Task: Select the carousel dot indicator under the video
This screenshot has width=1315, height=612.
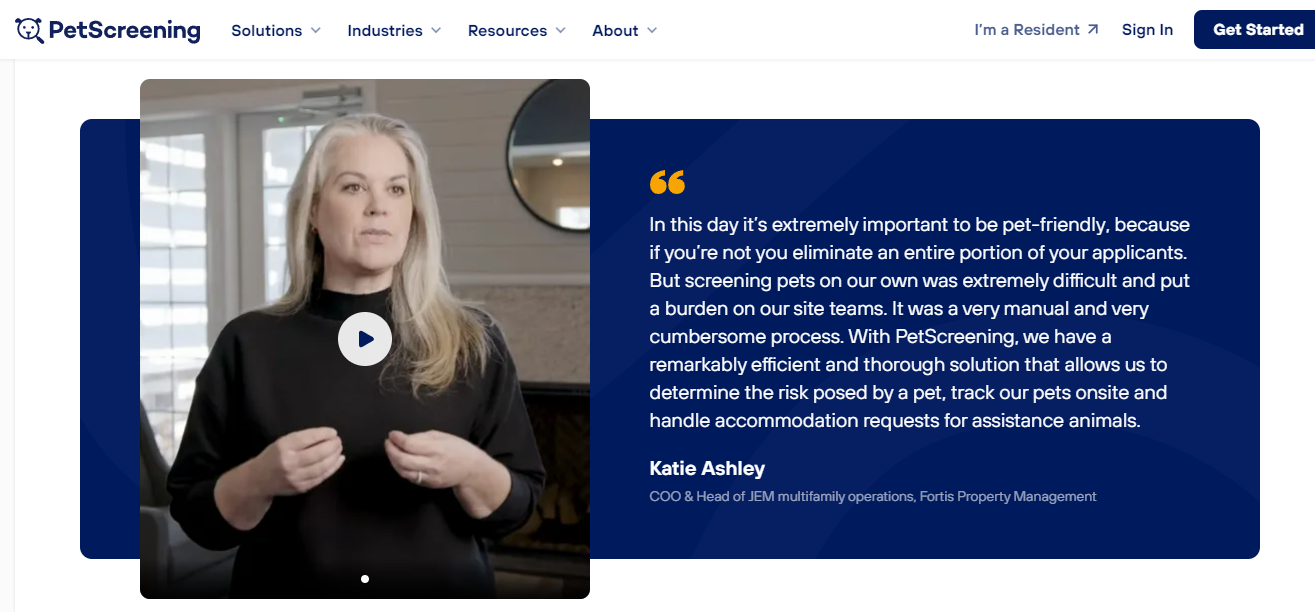Action: coord(365,579)
